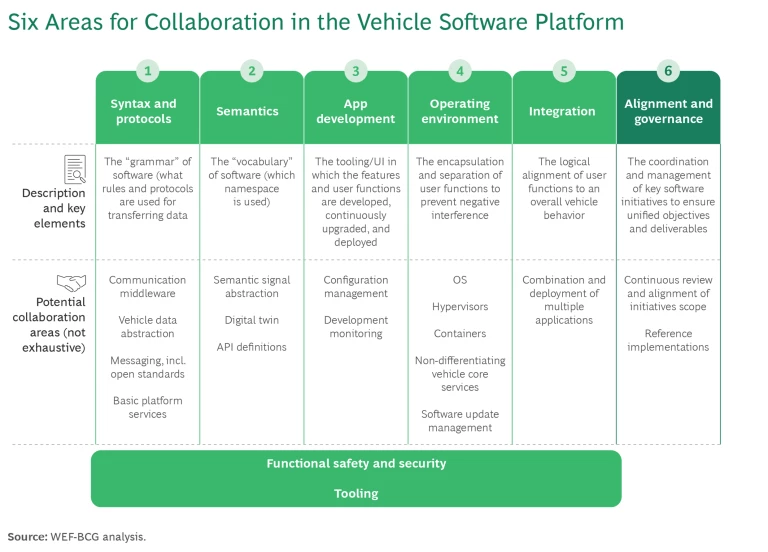Click the Tooling label in green bar
768x552 pixels.
pos(356,493)
